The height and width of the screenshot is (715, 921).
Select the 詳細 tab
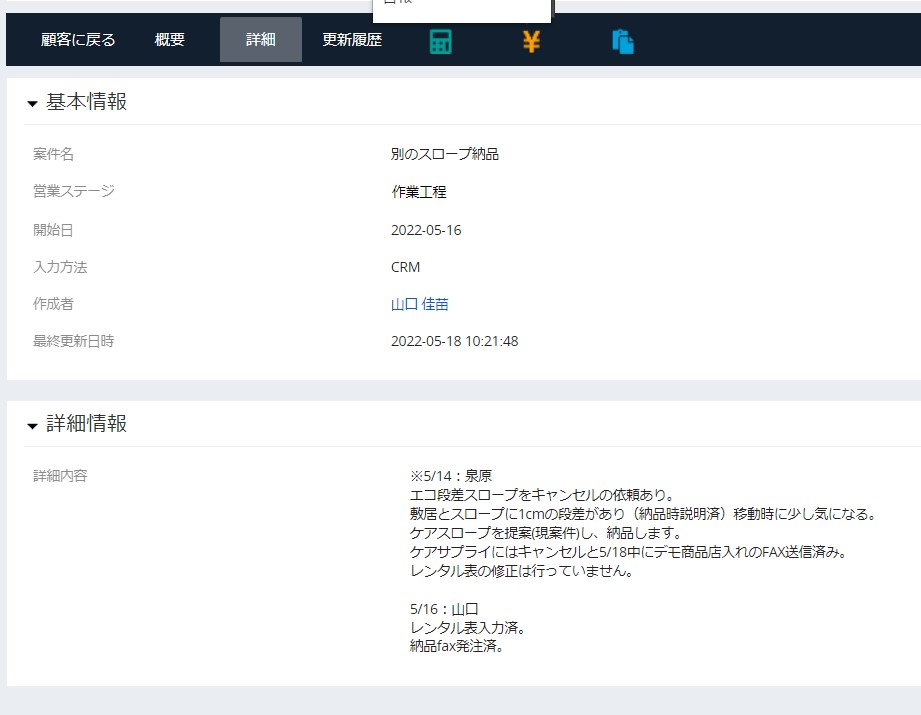tap(260, 40)
